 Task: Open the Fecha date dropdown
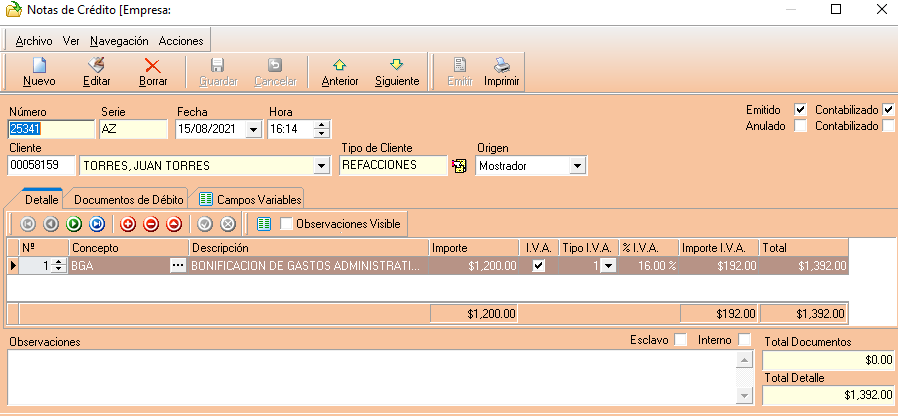coord(253,129)
